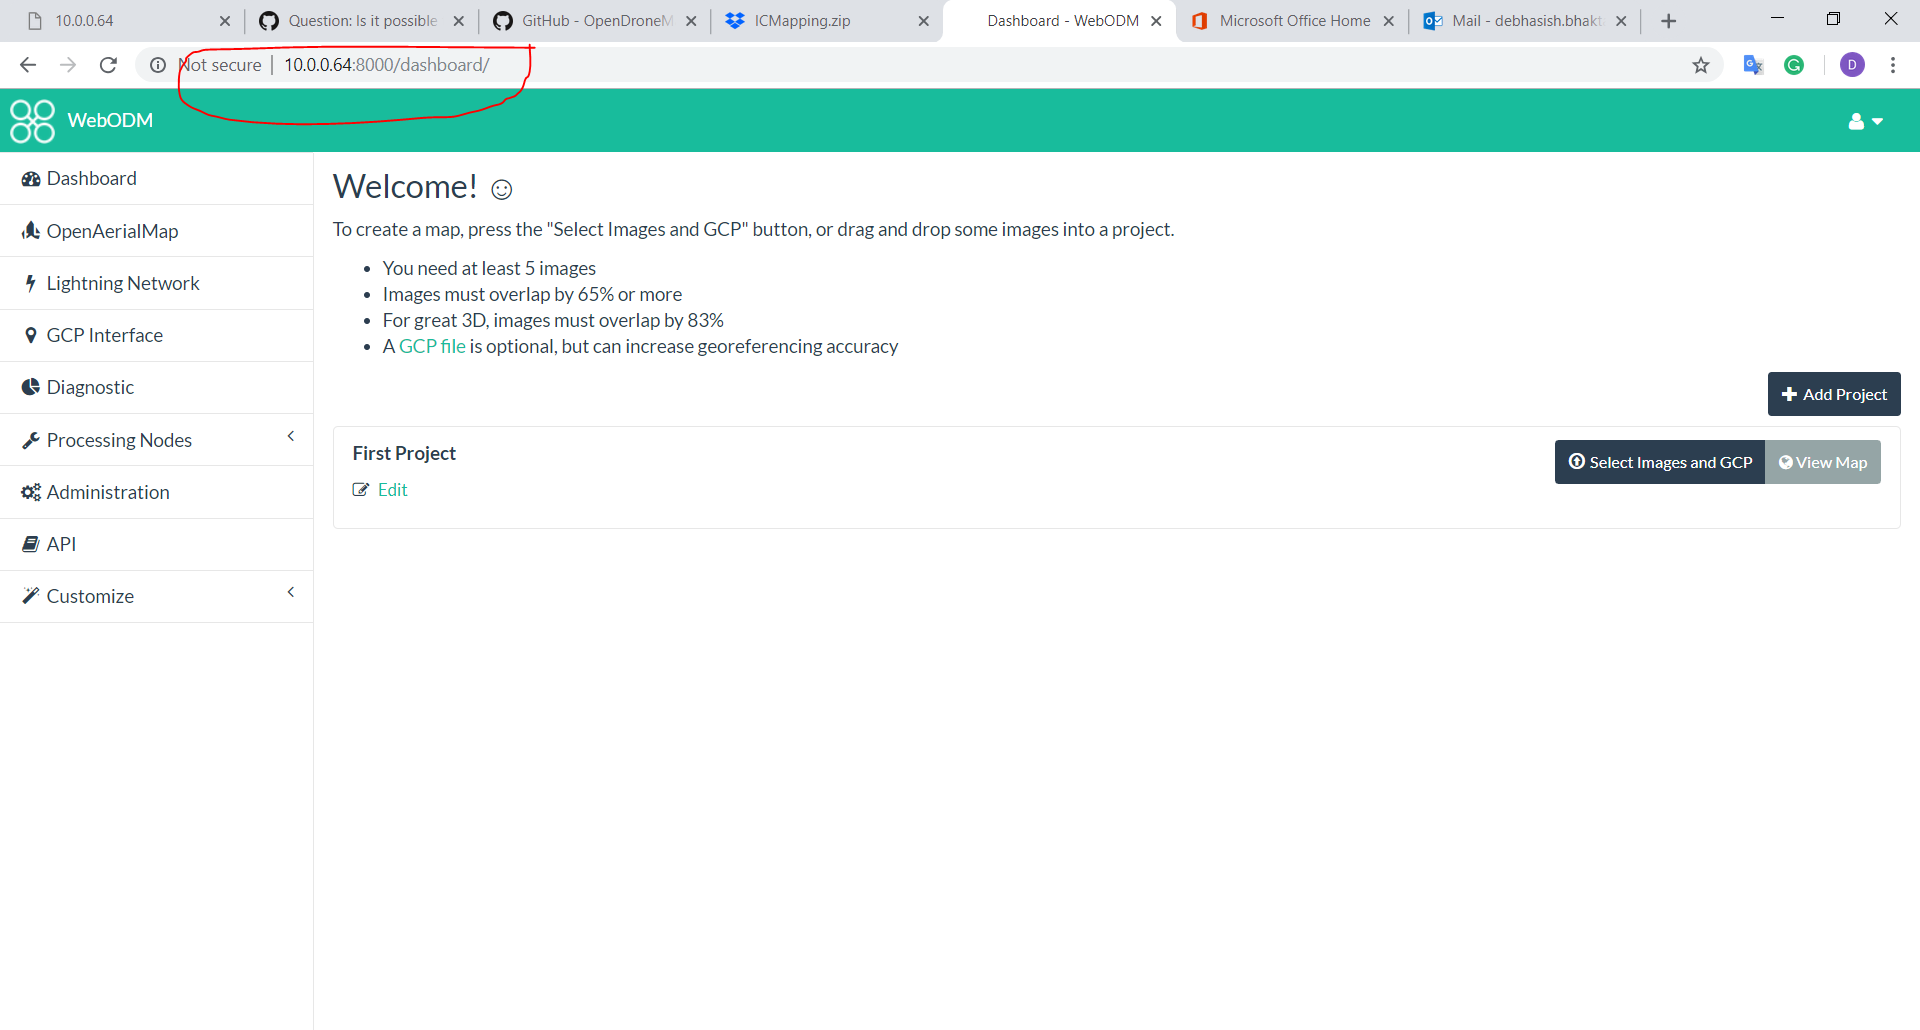Bookmark the page using the star icon
Viewport: 1920px width, 1030px height.
click(x=1700, y=64)
